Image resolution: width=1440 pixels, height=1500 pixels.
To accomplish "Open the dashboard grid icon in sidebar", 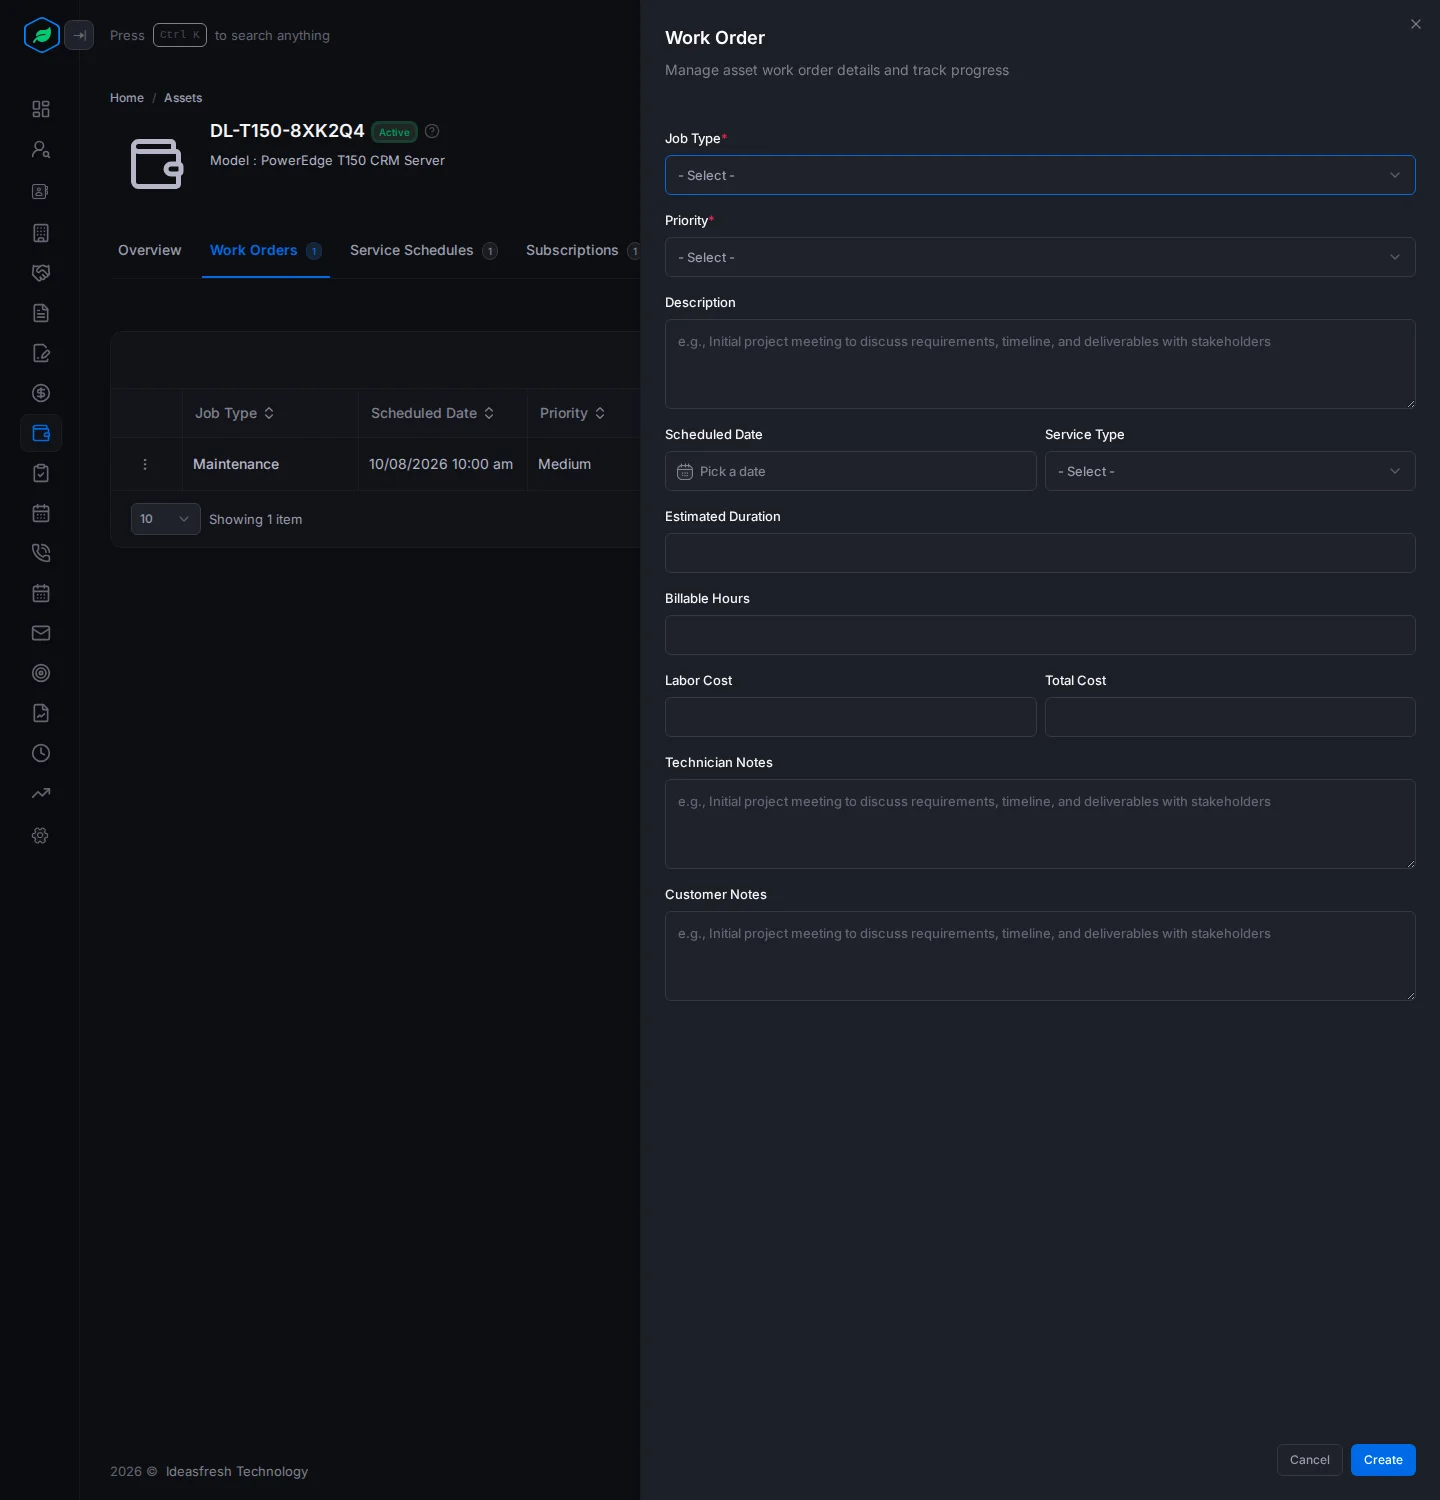I will pyautogui.click(x=41, y=109).
